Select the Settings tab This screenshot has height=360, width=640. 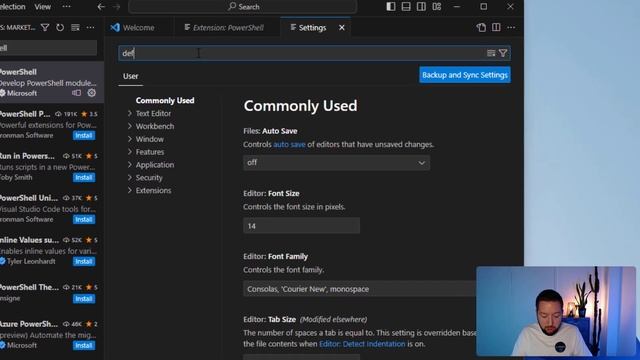pos(312,27)
